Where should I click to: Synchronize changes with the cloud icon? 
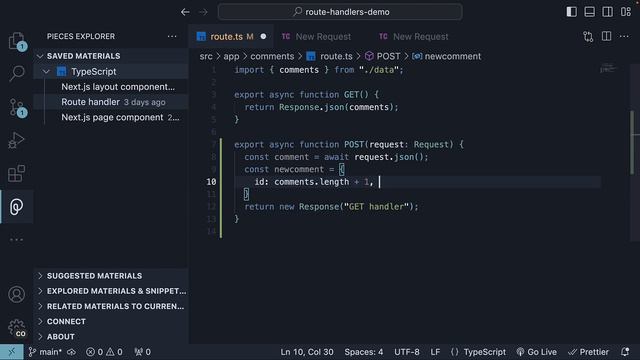(71, 352)
